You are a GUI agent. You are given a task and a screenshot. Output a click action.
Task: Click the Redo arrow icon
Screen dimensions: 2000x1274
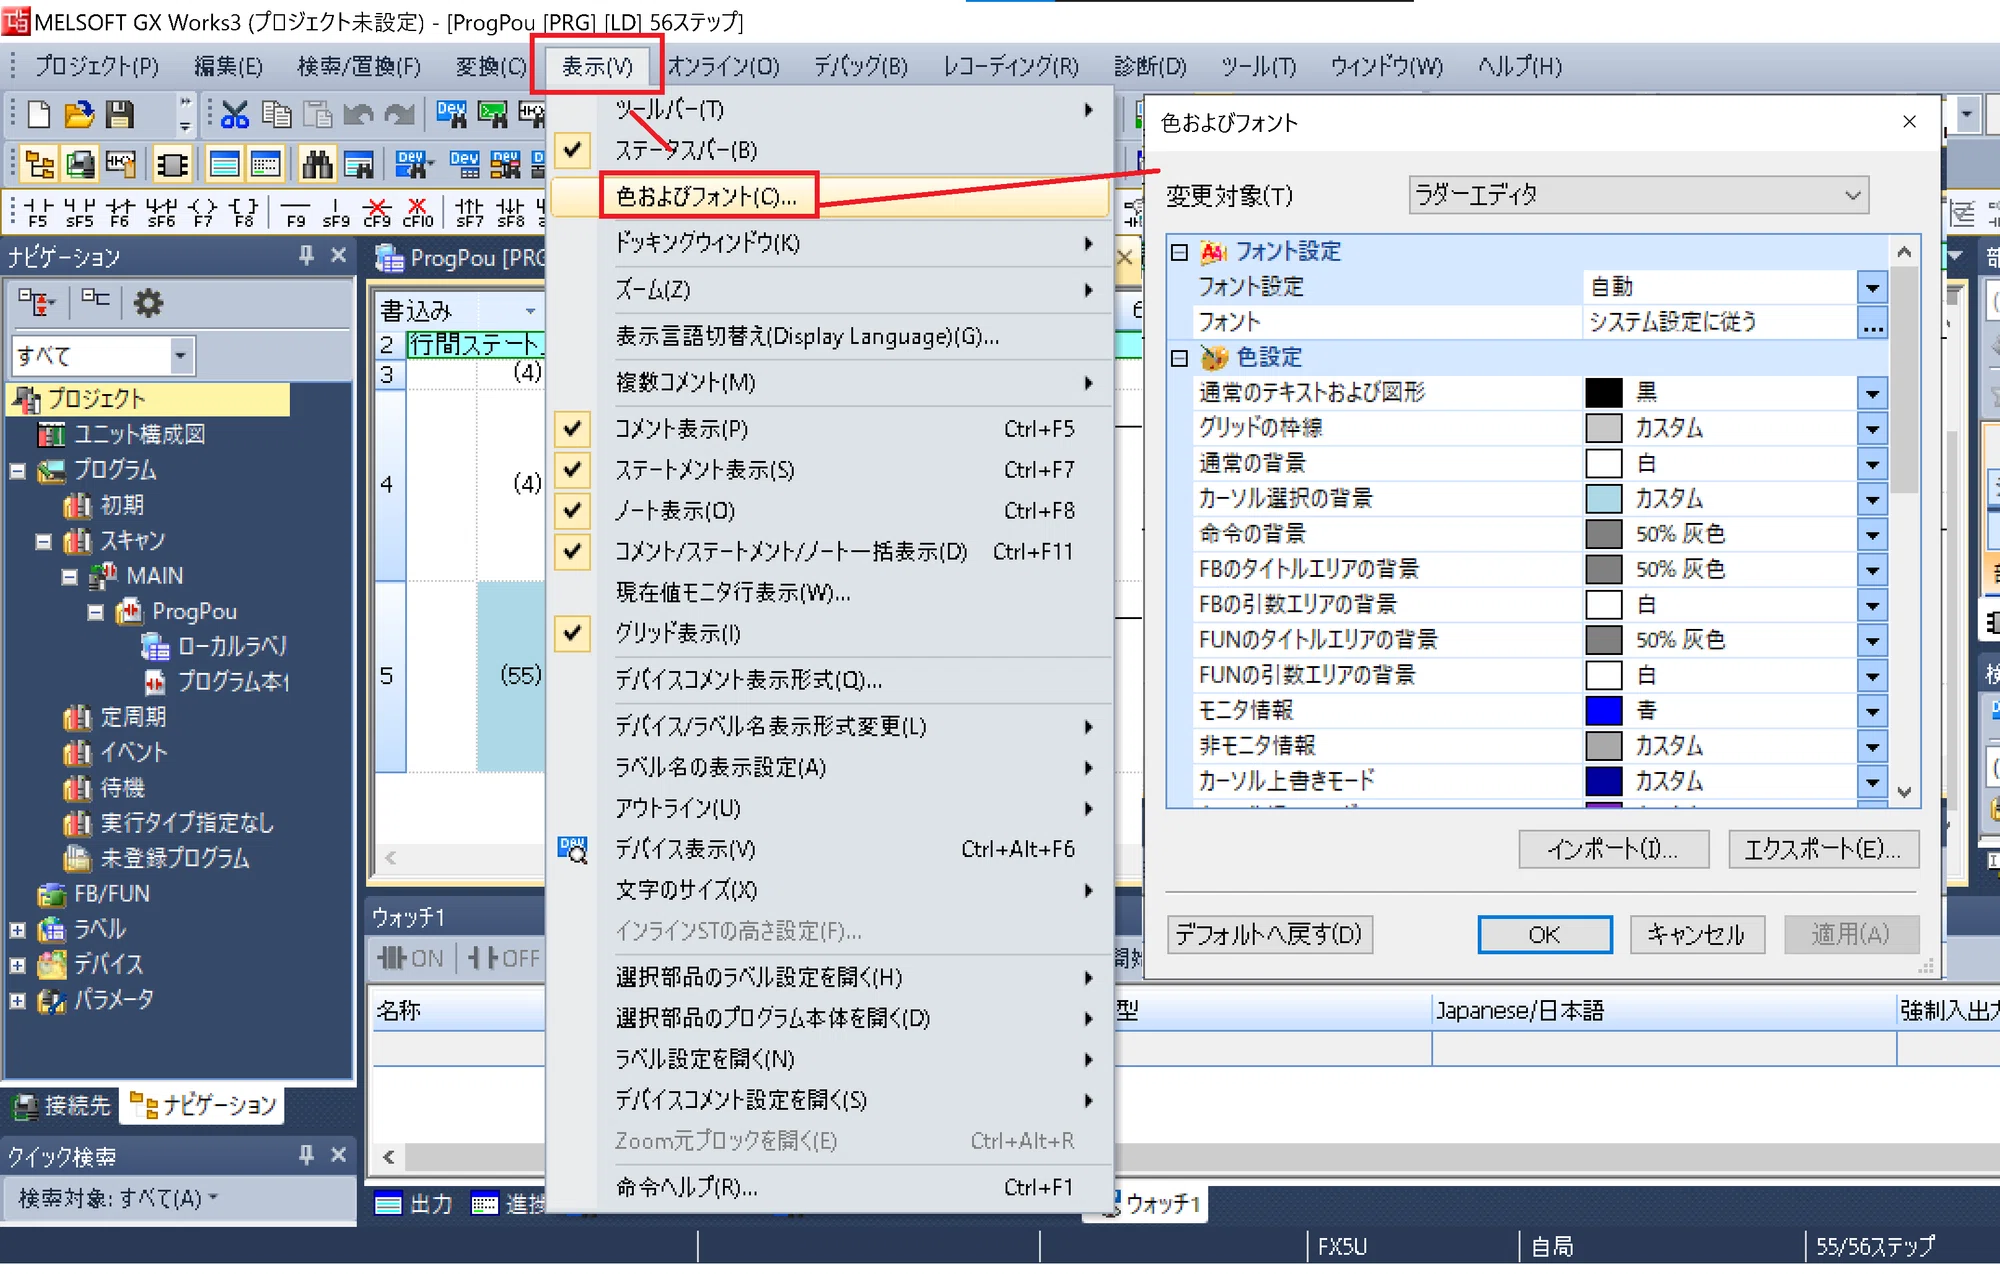pos(399,114)
